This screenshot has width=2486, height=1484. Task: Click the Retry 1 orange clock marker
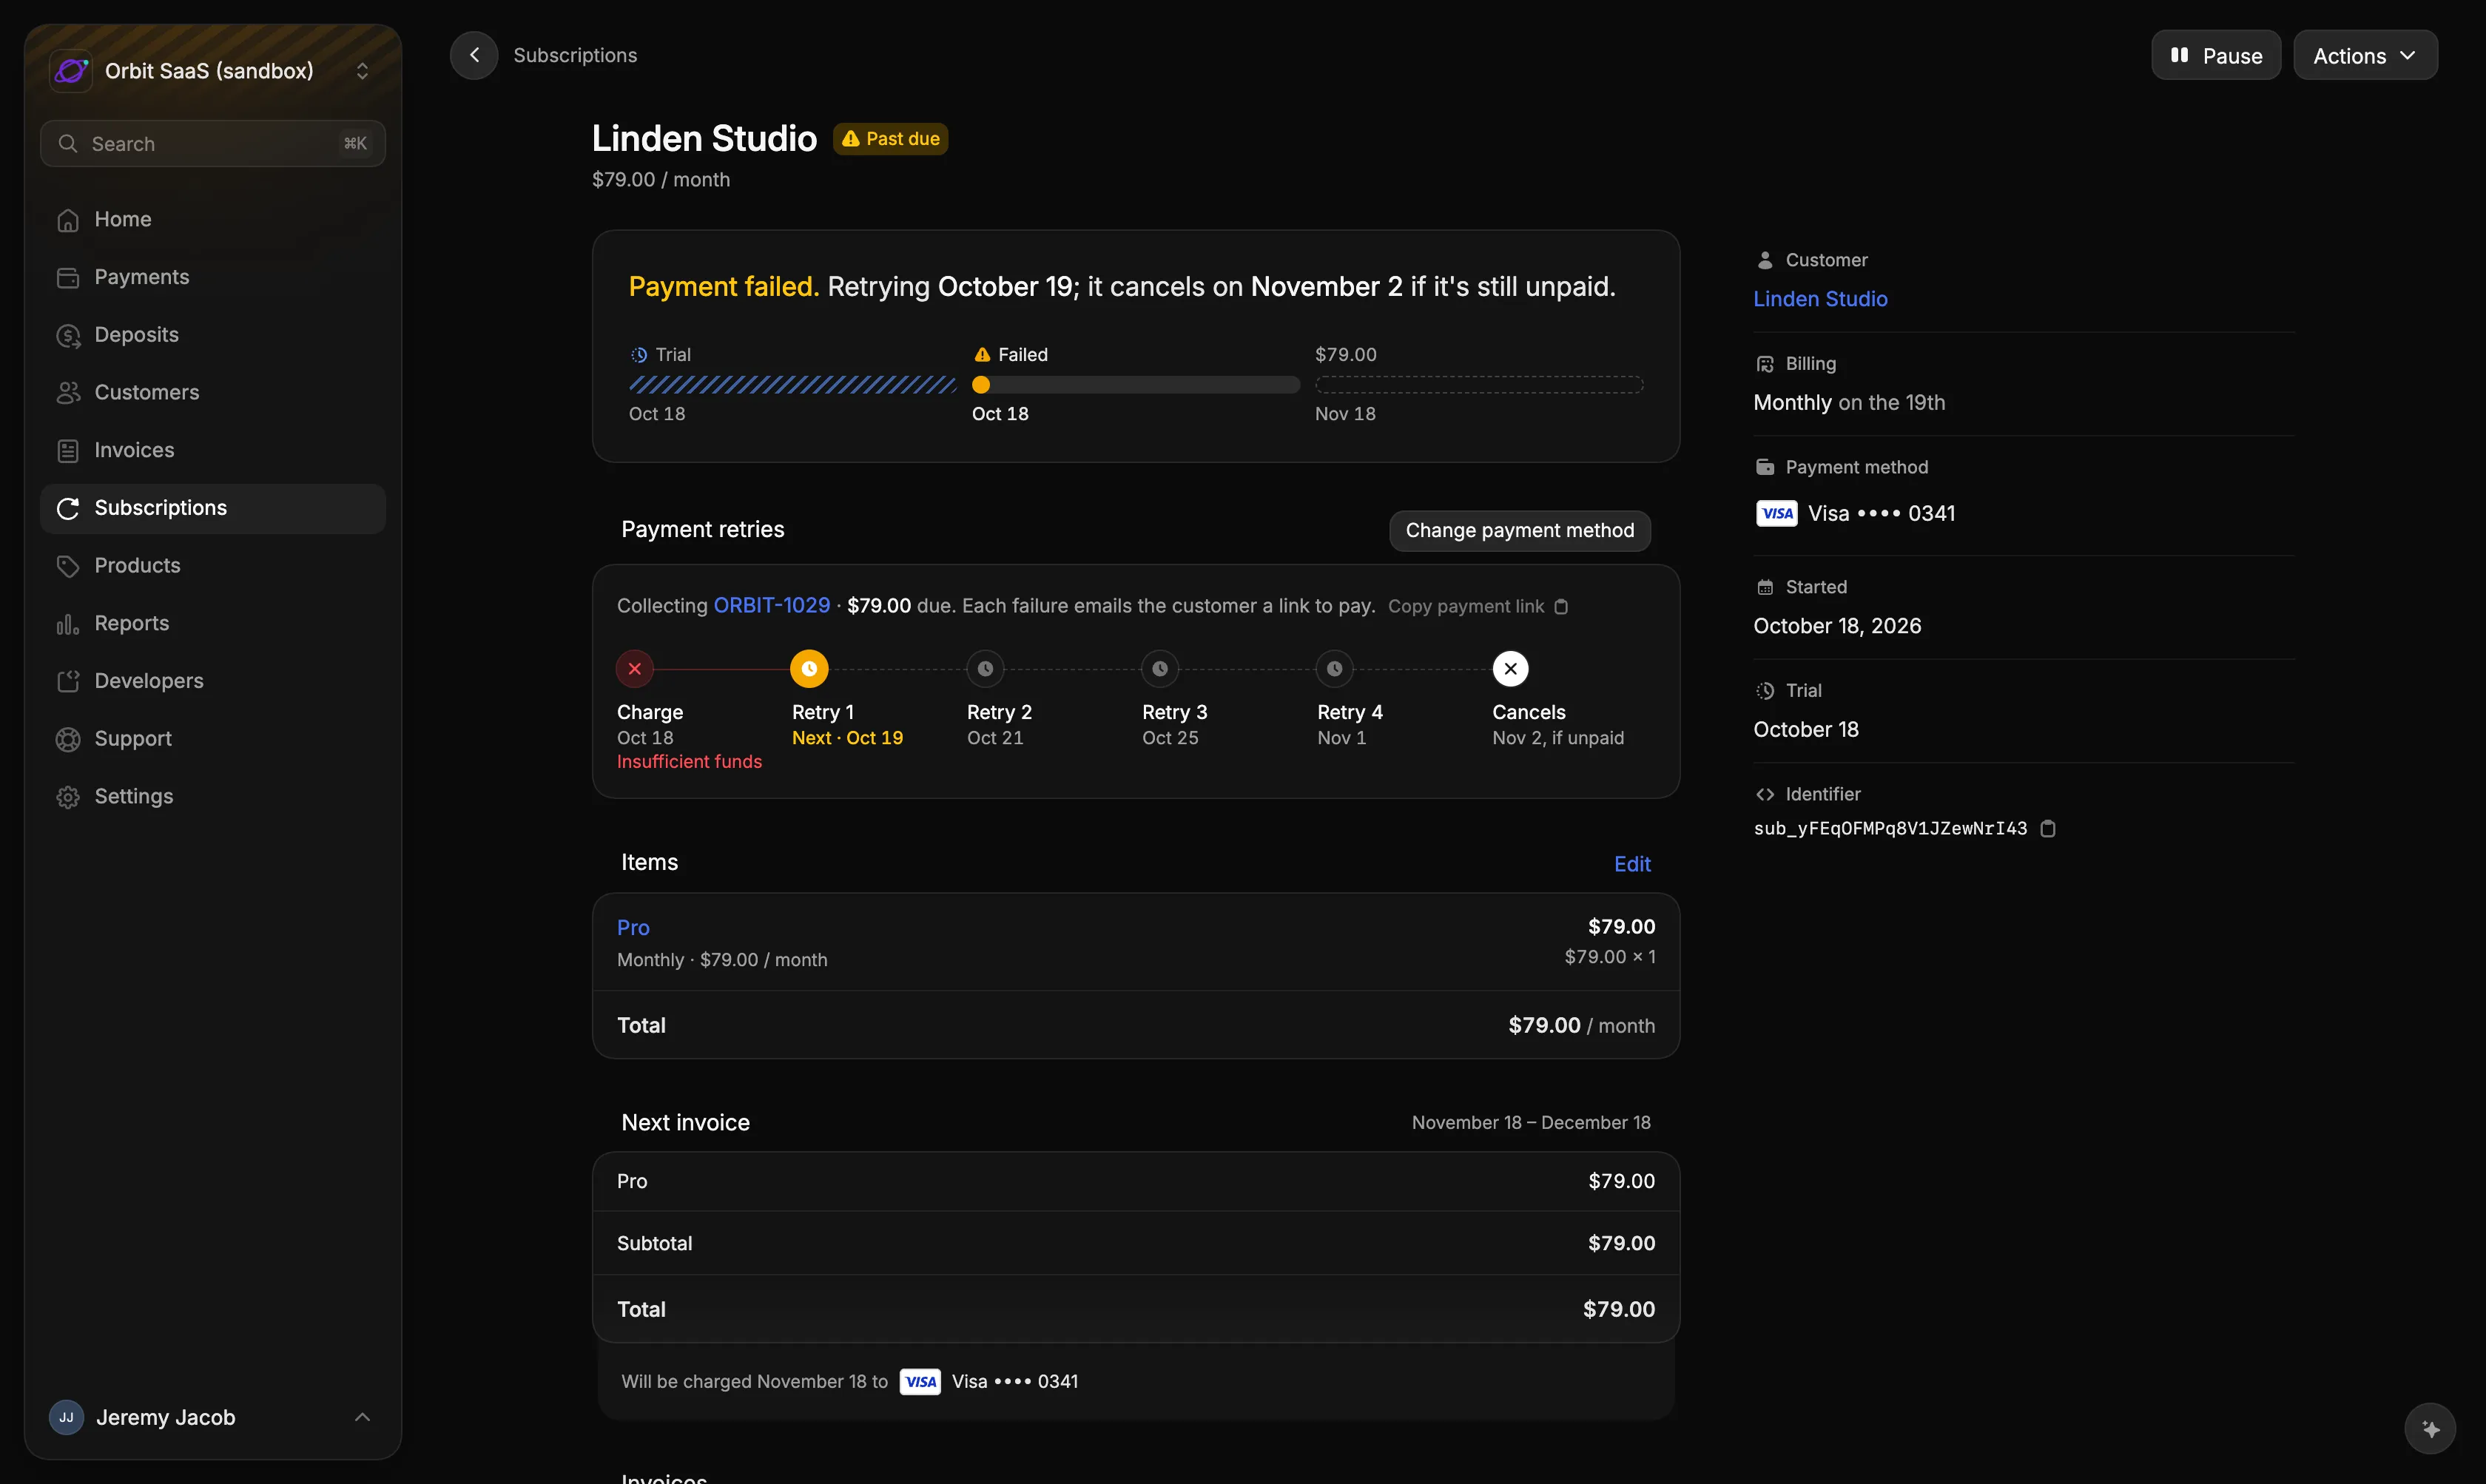[809, 669]
